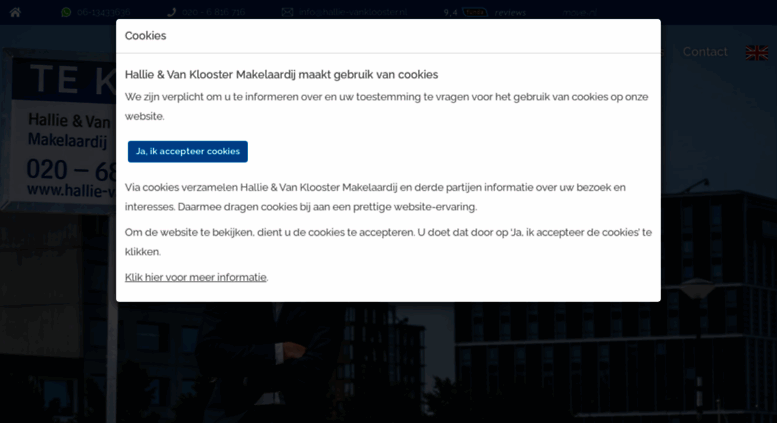Open the Contact menu item
This screenshot has height=423, width=777.
tap(705, 52)
